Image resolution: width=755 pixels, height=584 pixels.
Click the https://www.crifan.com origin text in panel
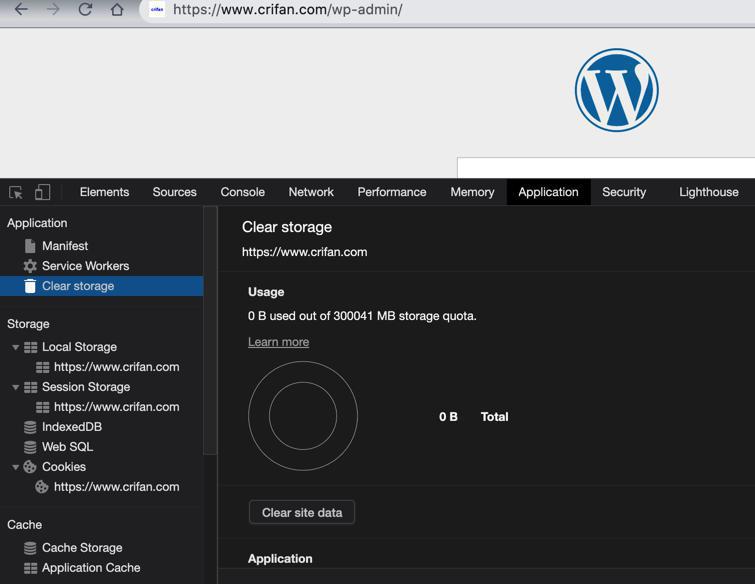304,252
